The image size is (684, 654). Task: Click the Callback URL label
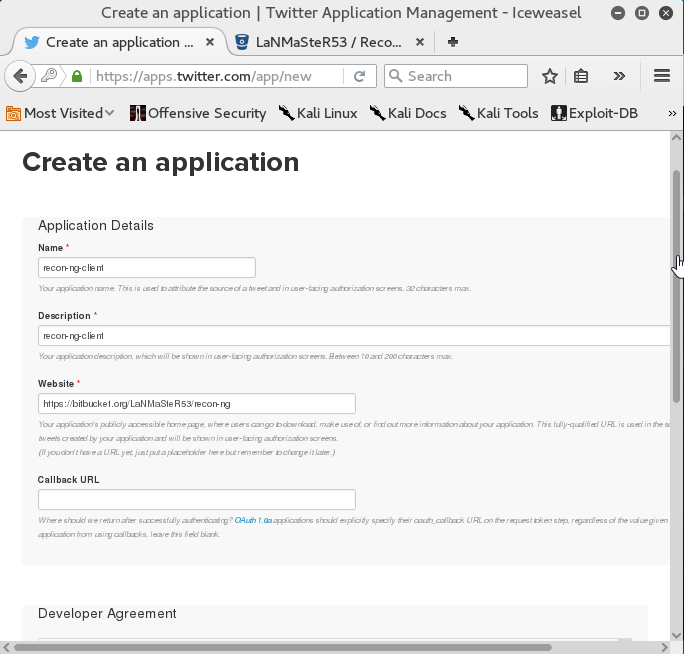(68, 479)
